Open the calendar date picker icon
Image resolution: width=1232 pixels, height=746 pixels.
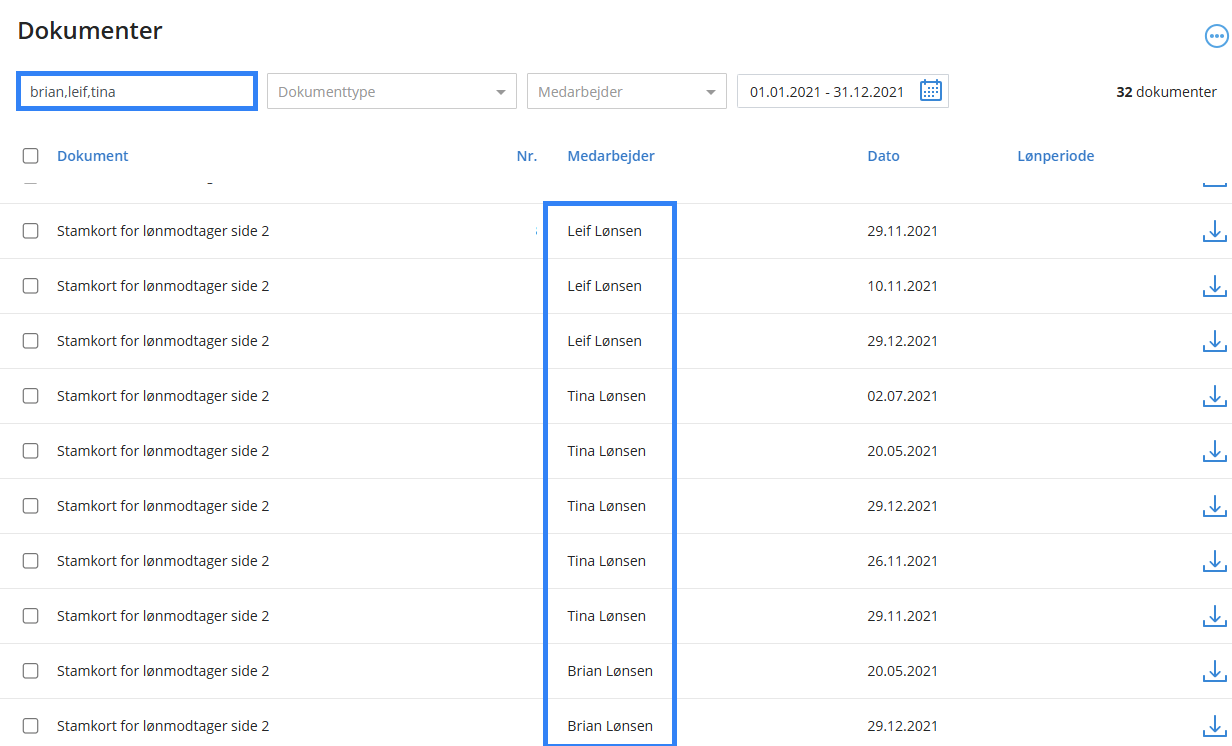coord(930,91)
